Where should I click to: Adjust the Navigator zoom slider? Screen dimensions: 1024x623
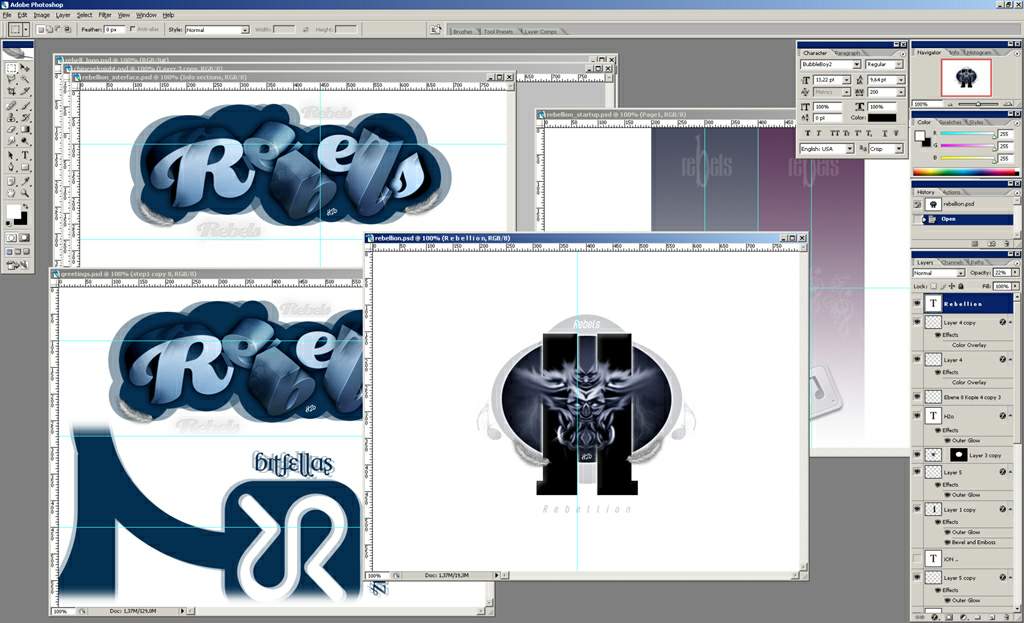click(978, 104)
